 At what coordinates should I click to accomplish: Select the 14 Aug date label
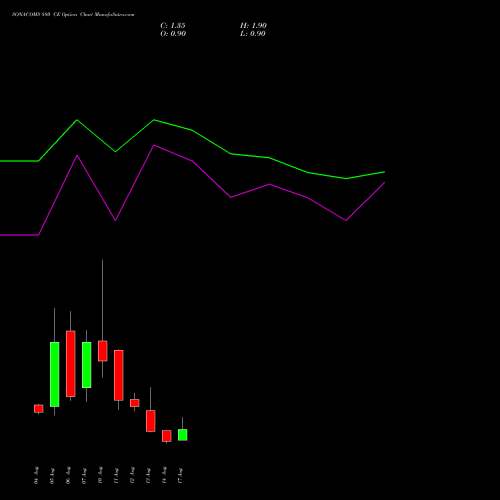click(x=164, y=475)
